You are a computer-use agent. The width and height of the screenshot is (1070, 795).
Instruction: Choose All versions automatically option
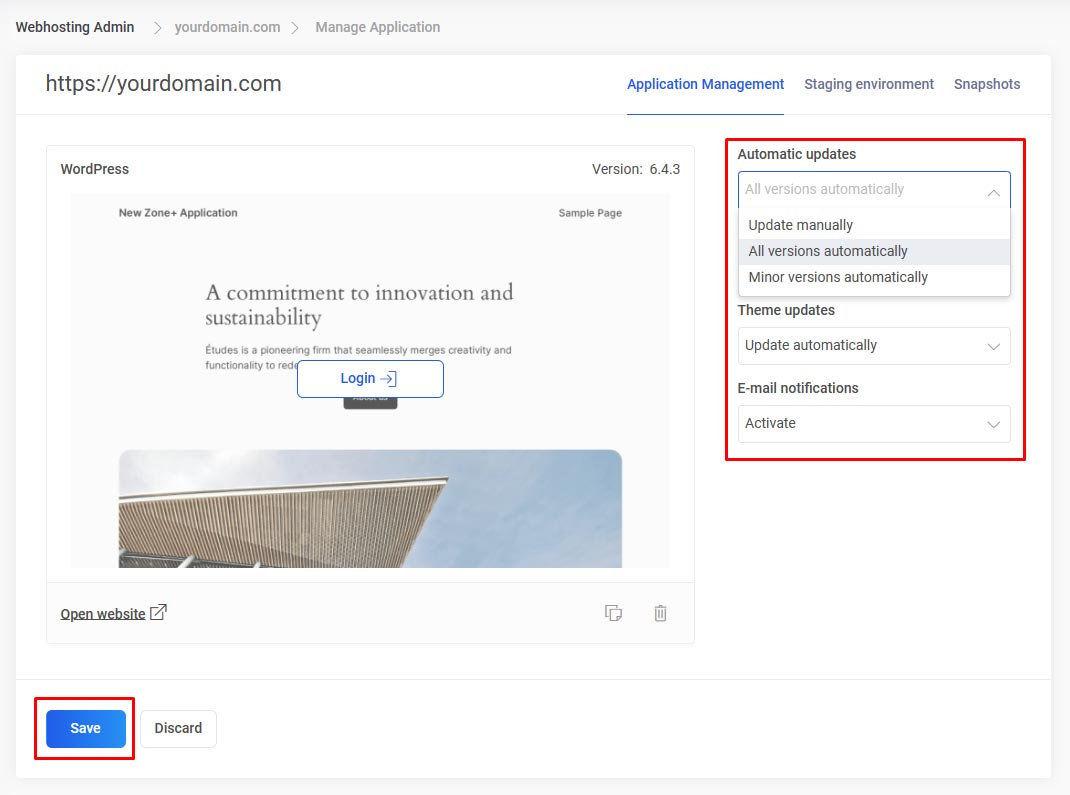(x=828, y=251)
